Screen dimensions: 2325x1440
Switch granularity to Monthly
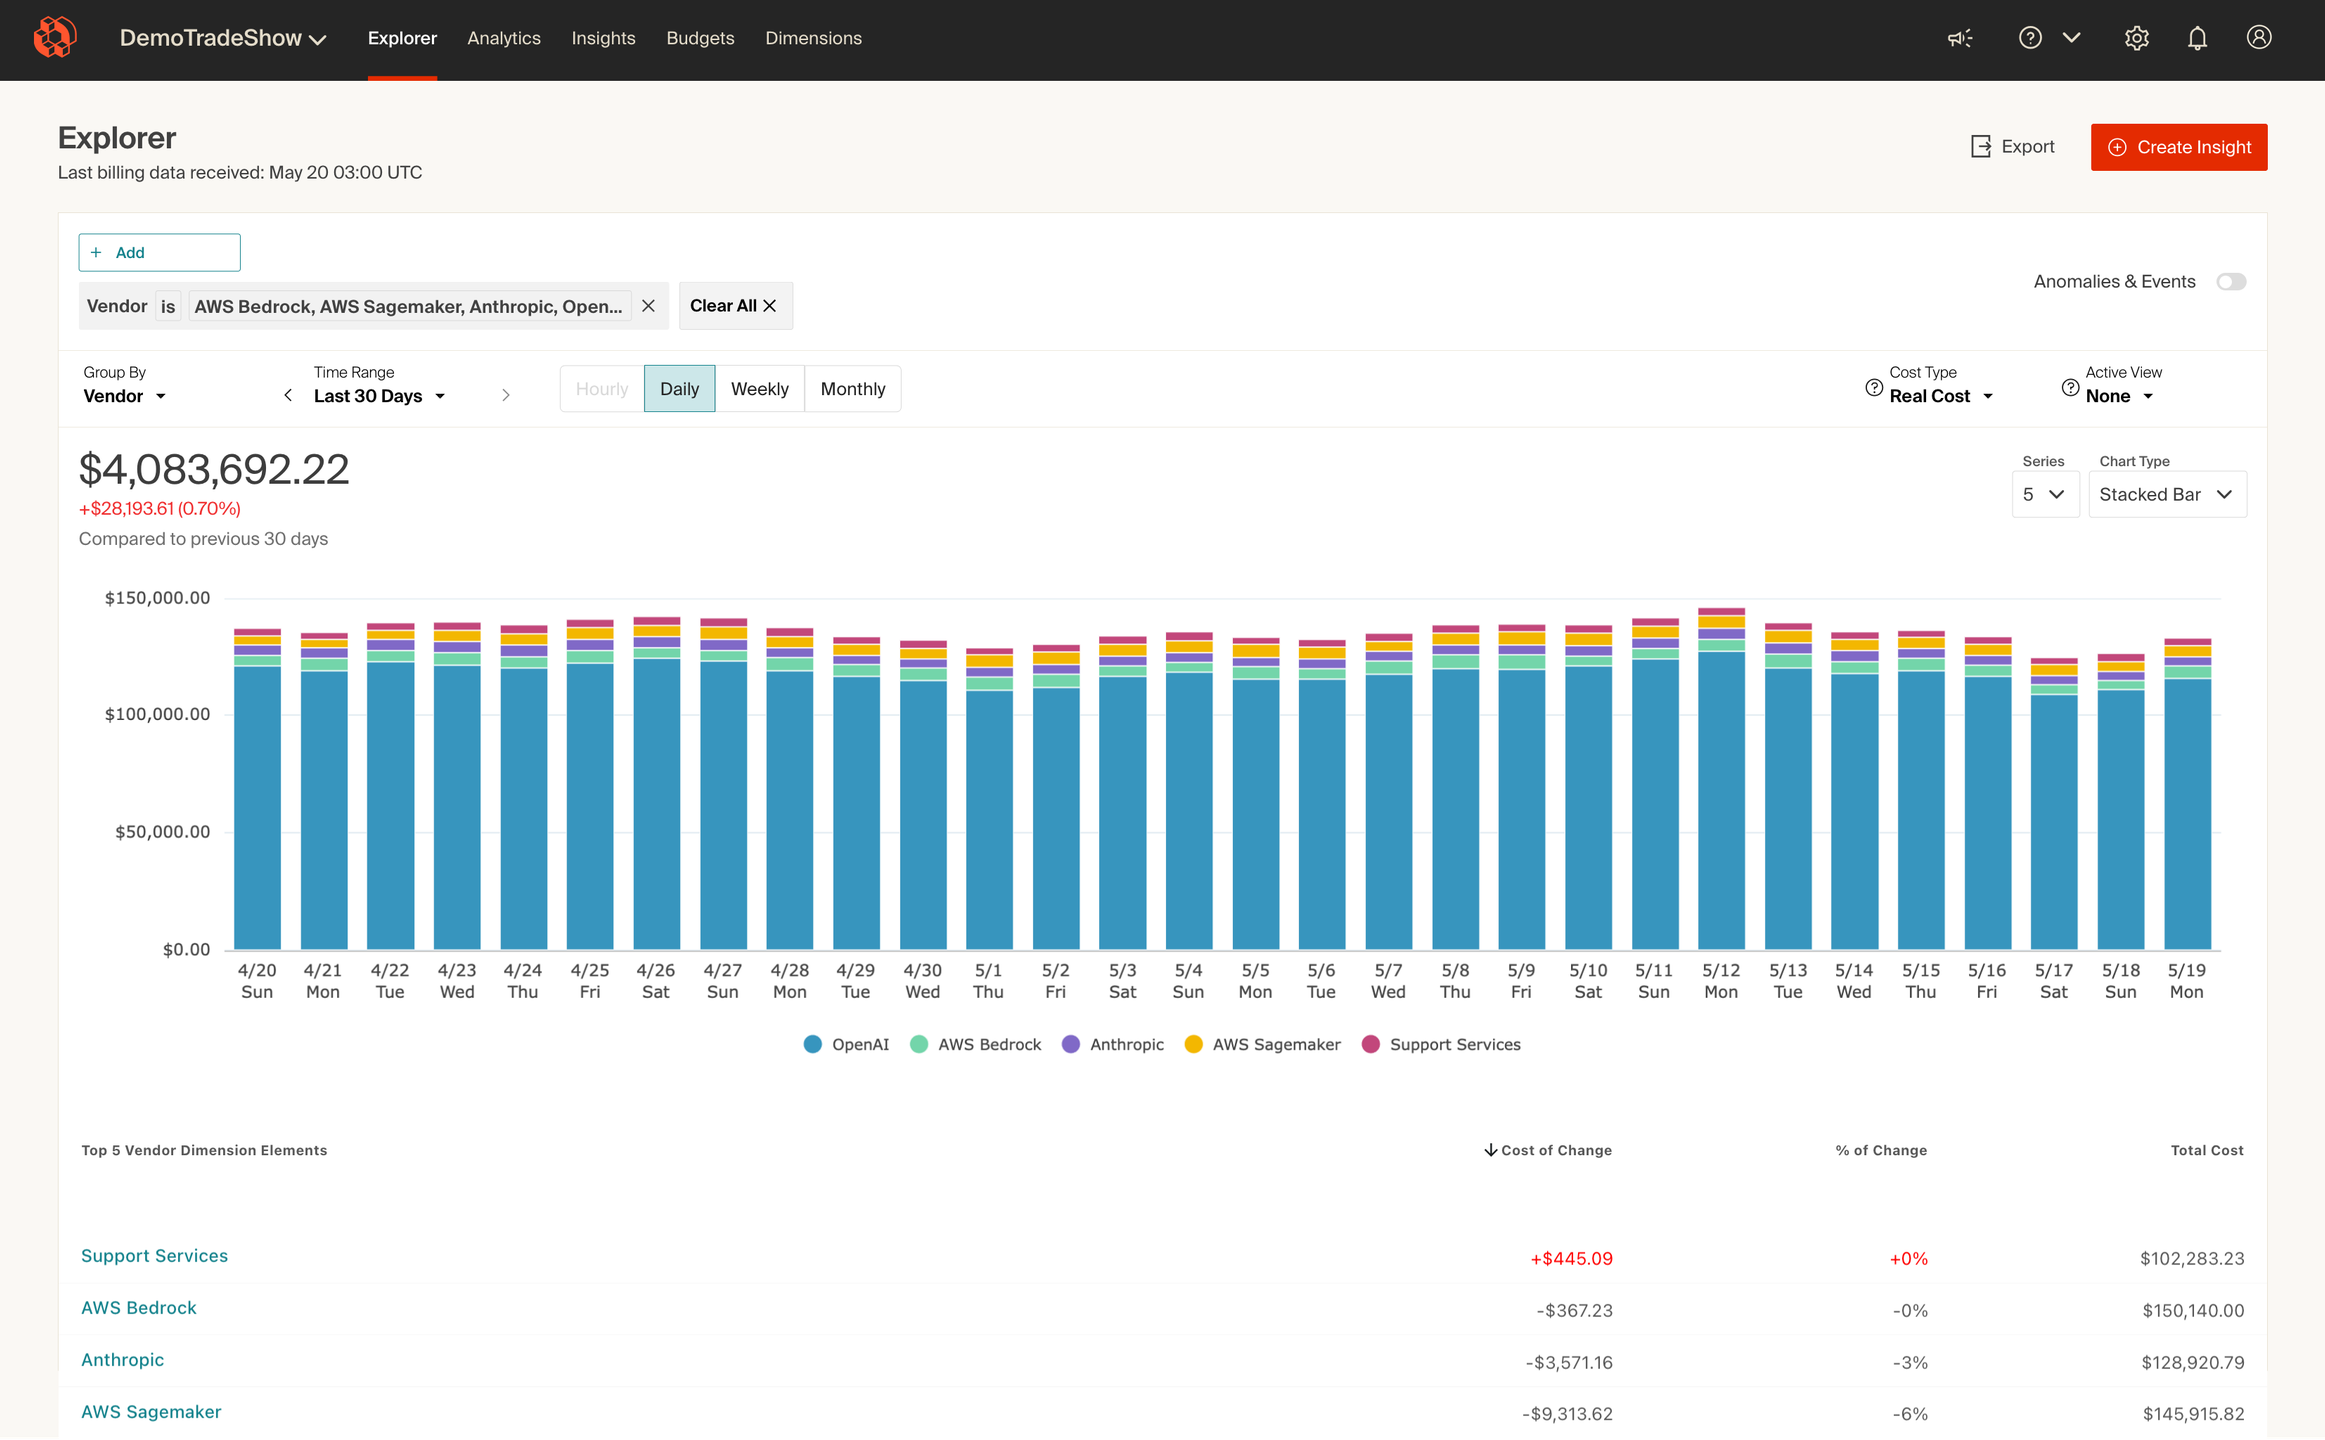point(852,389)
